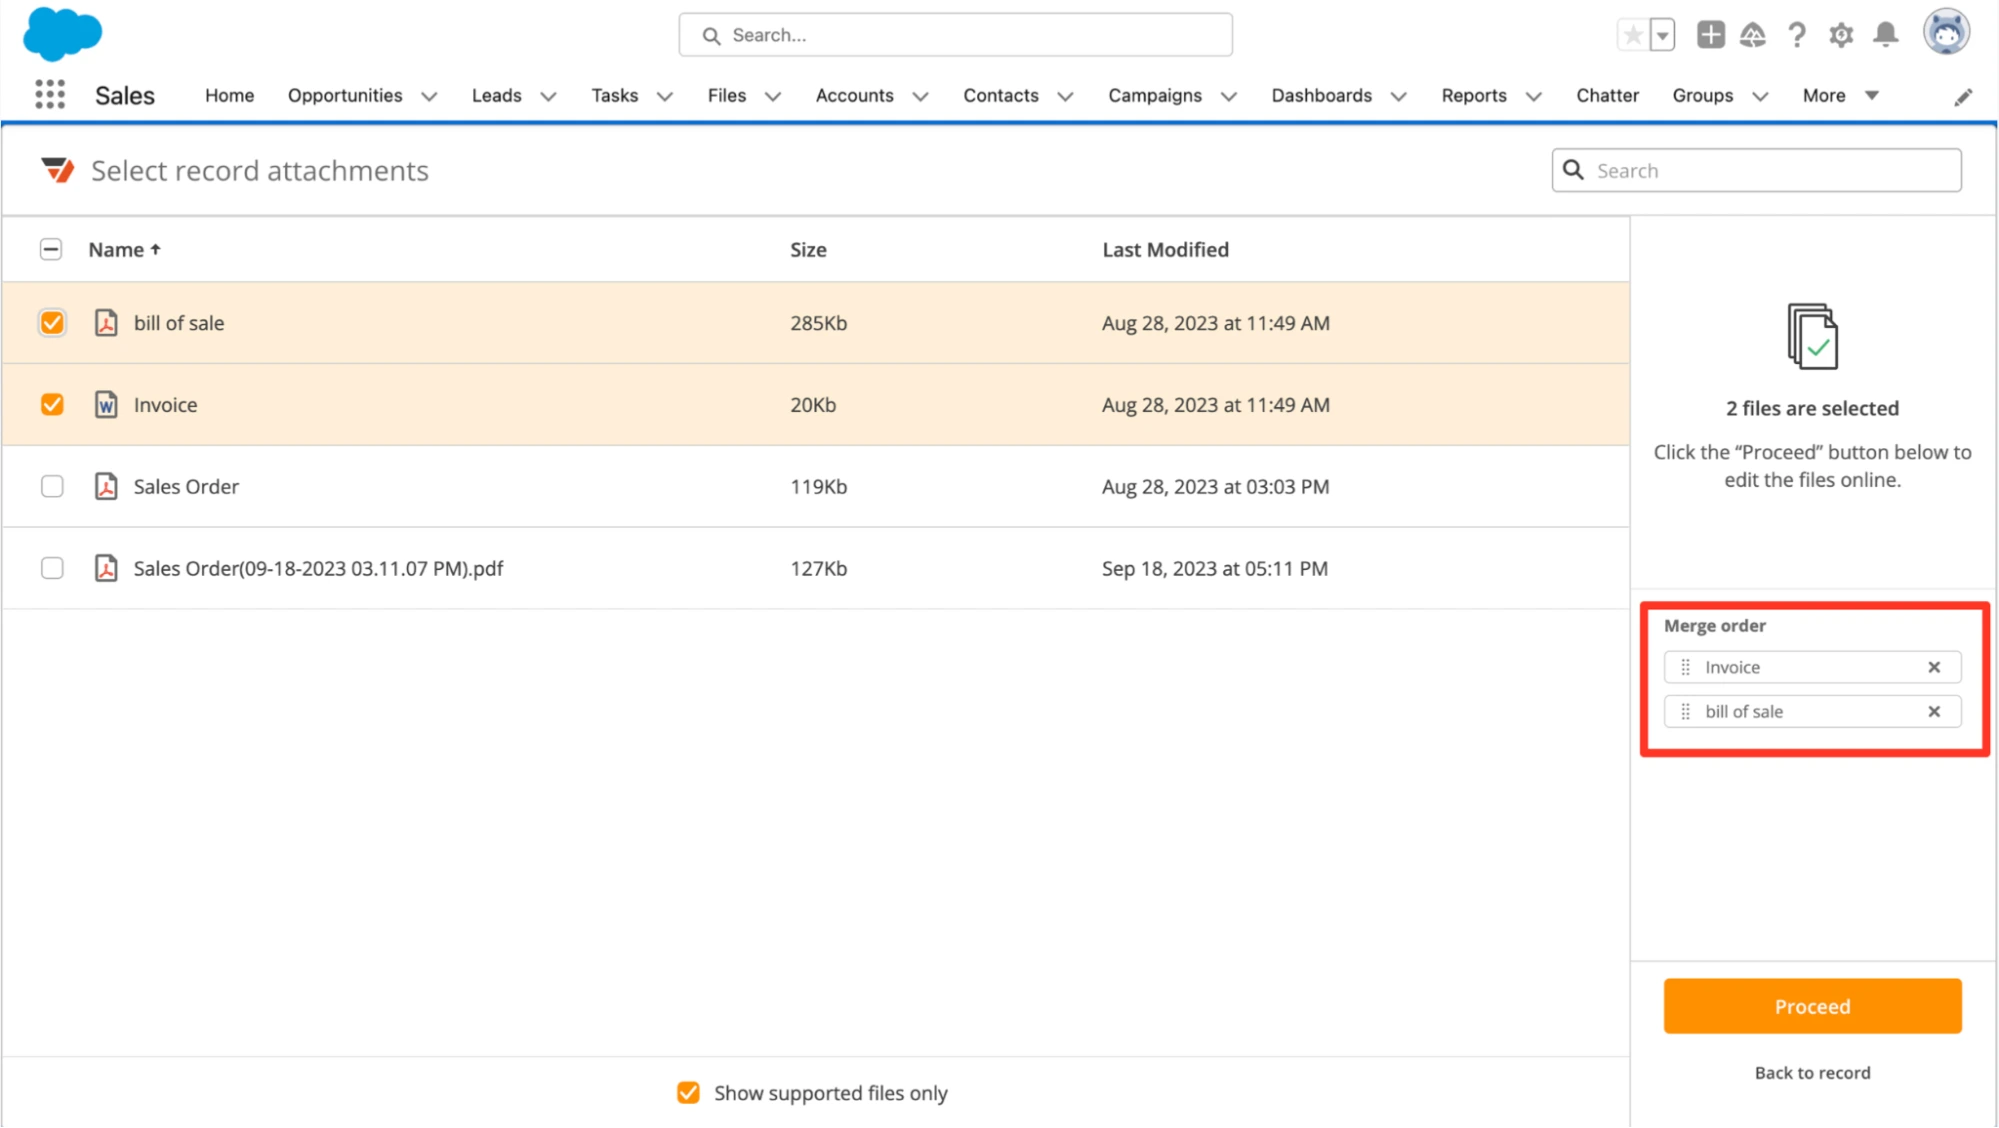Sort by Name column arrow
1999x1128 pixels.
click(x=155, y=249)
